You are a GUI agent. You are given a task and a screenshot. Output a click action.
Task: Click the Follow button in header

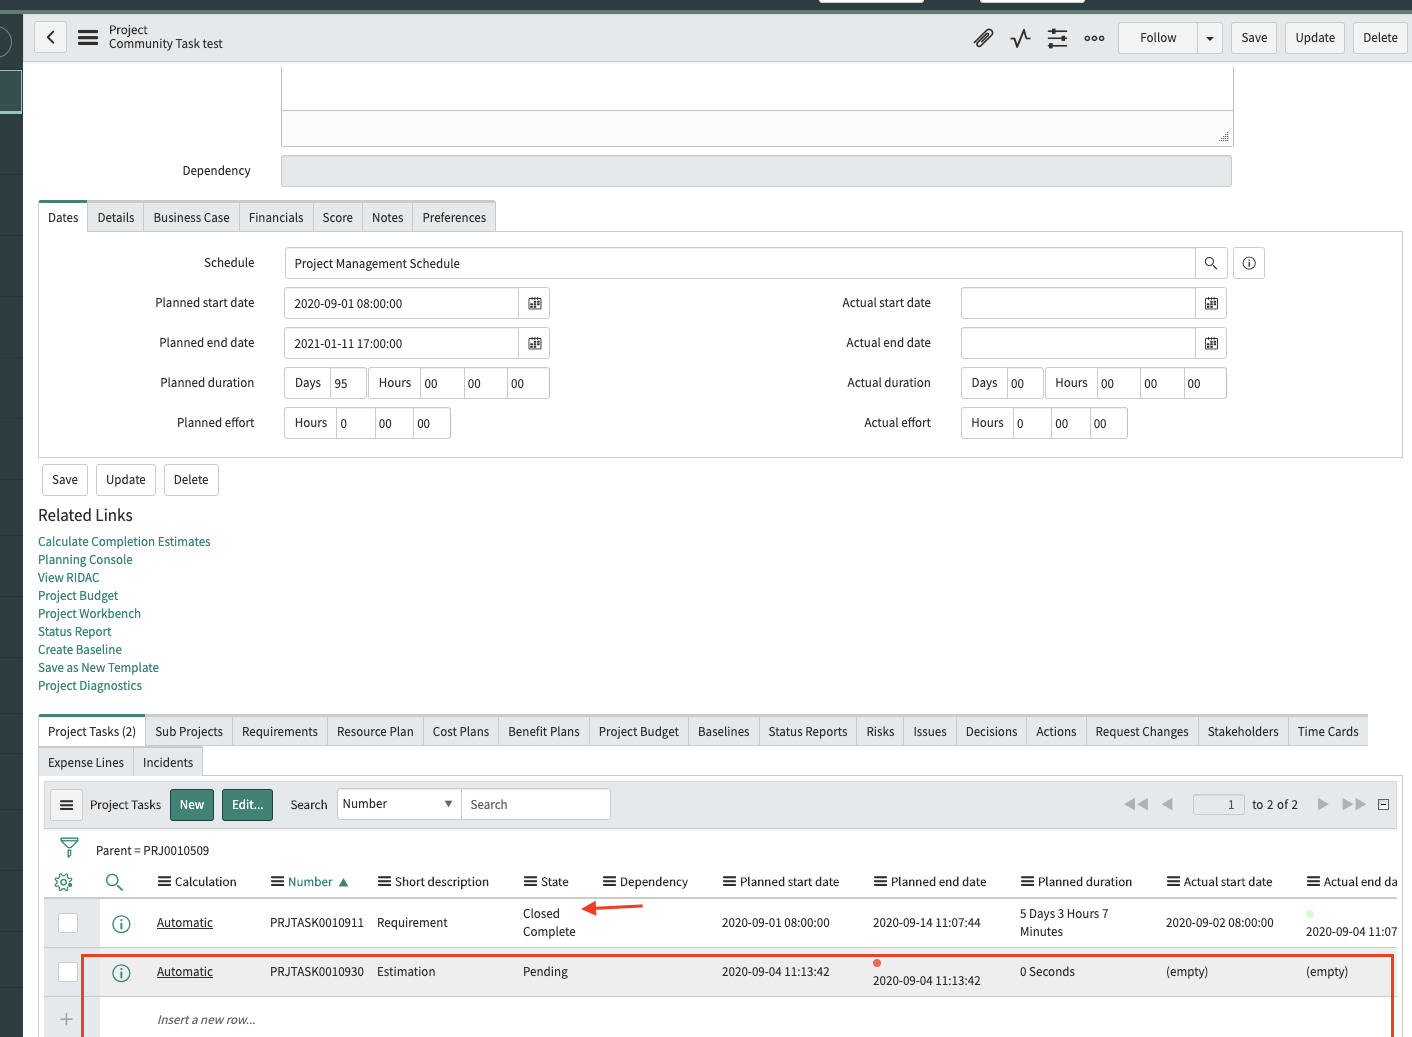[x=1158, y=38]
